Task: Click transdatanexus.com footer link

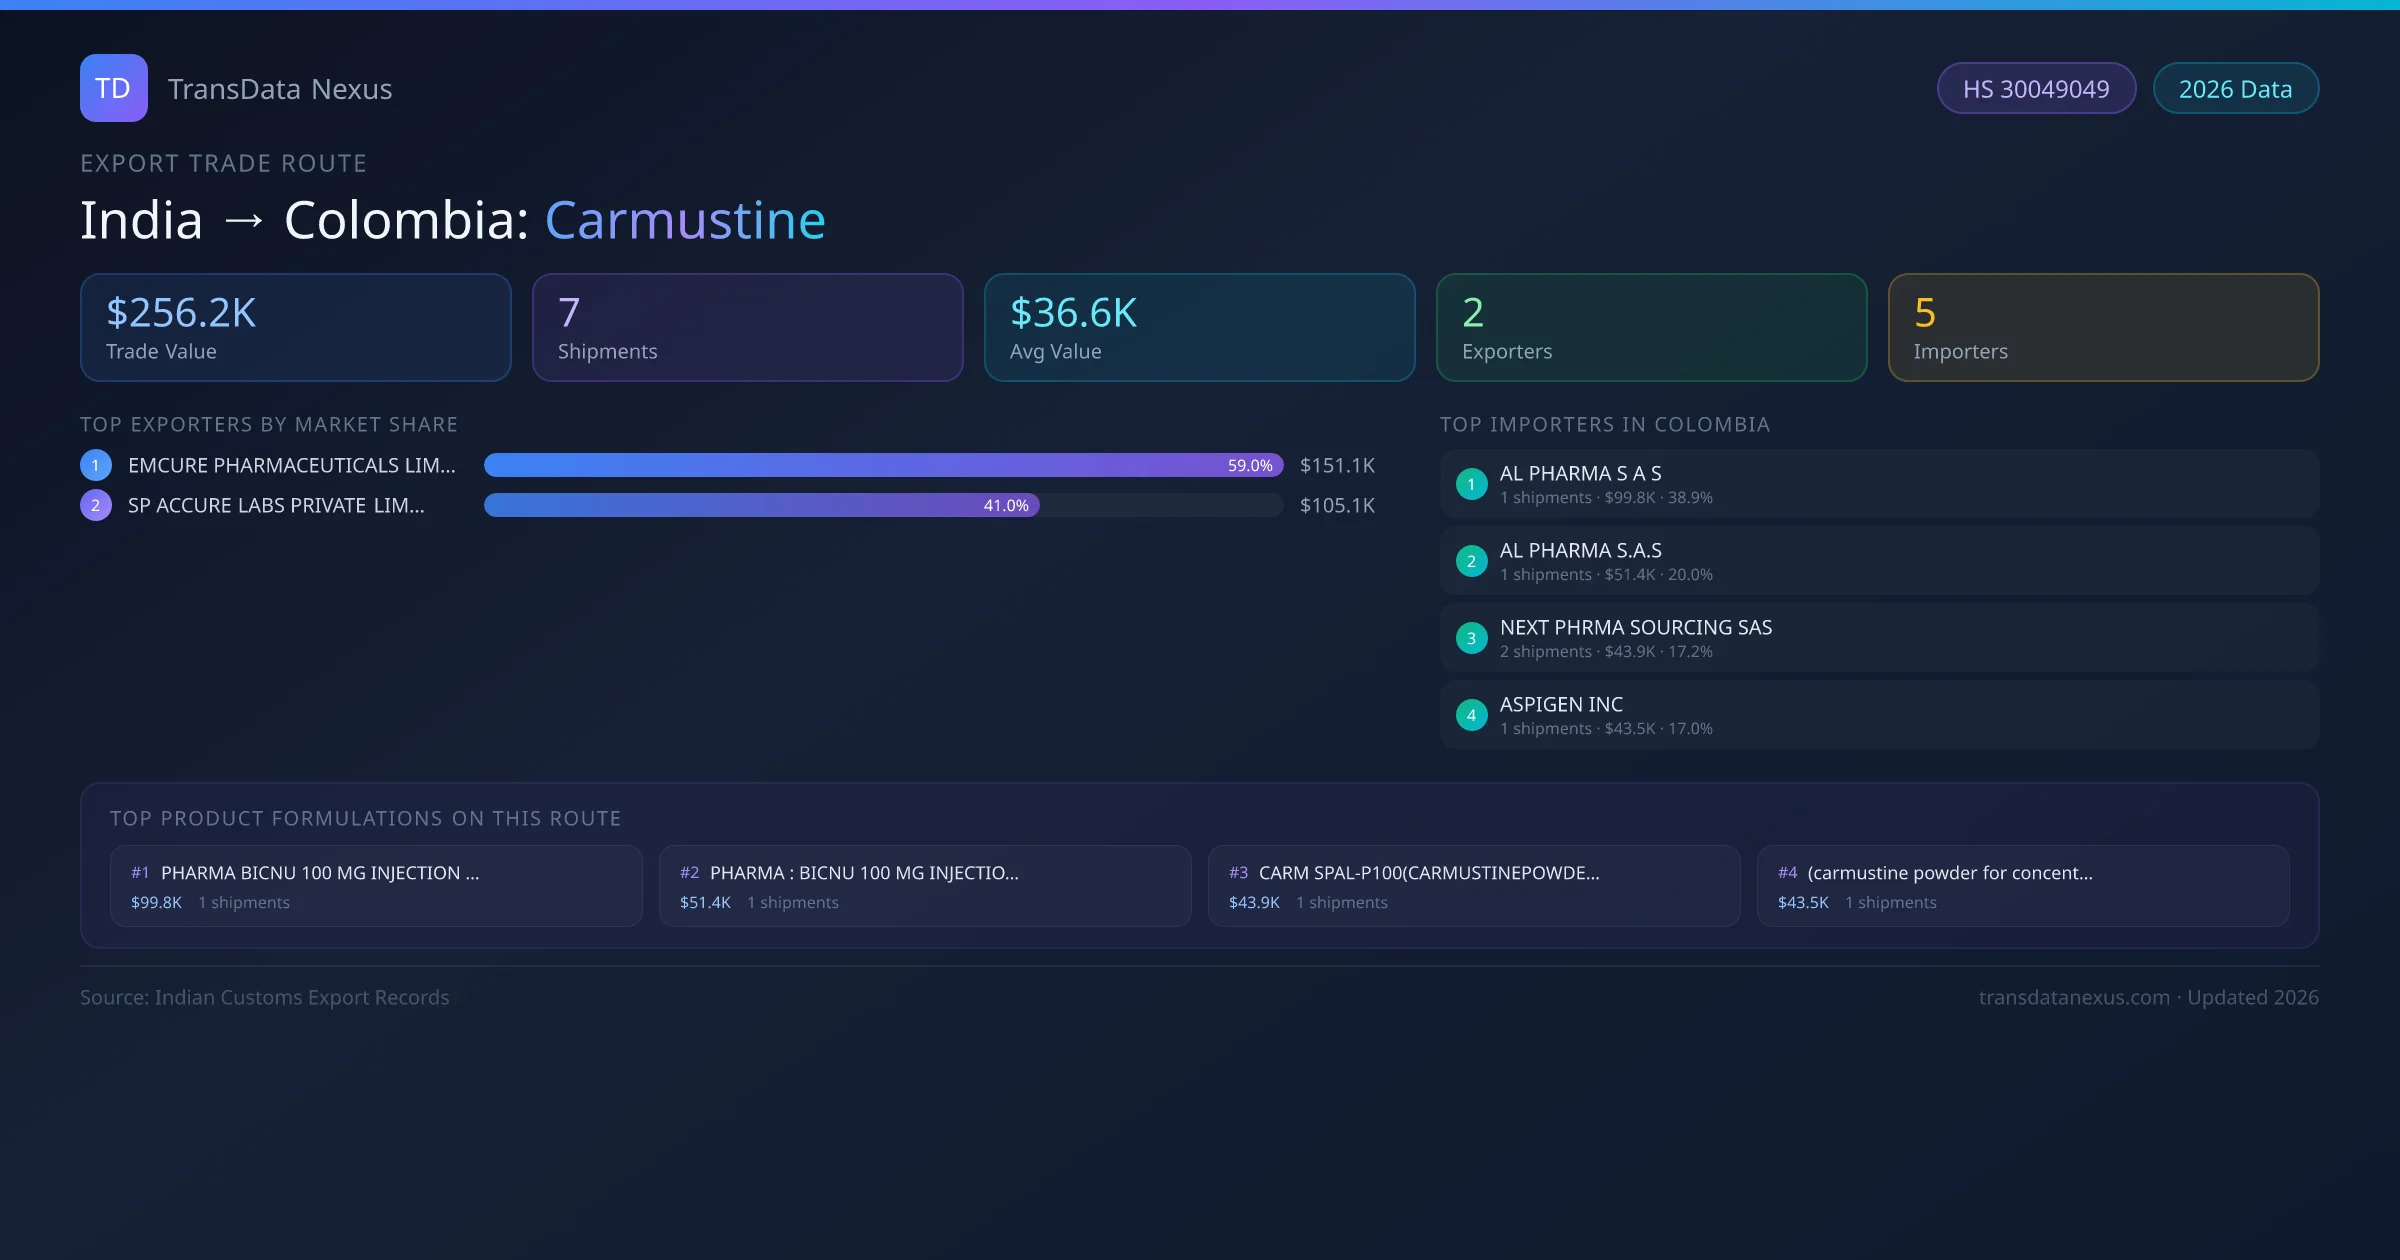Action: [2074, 997]
